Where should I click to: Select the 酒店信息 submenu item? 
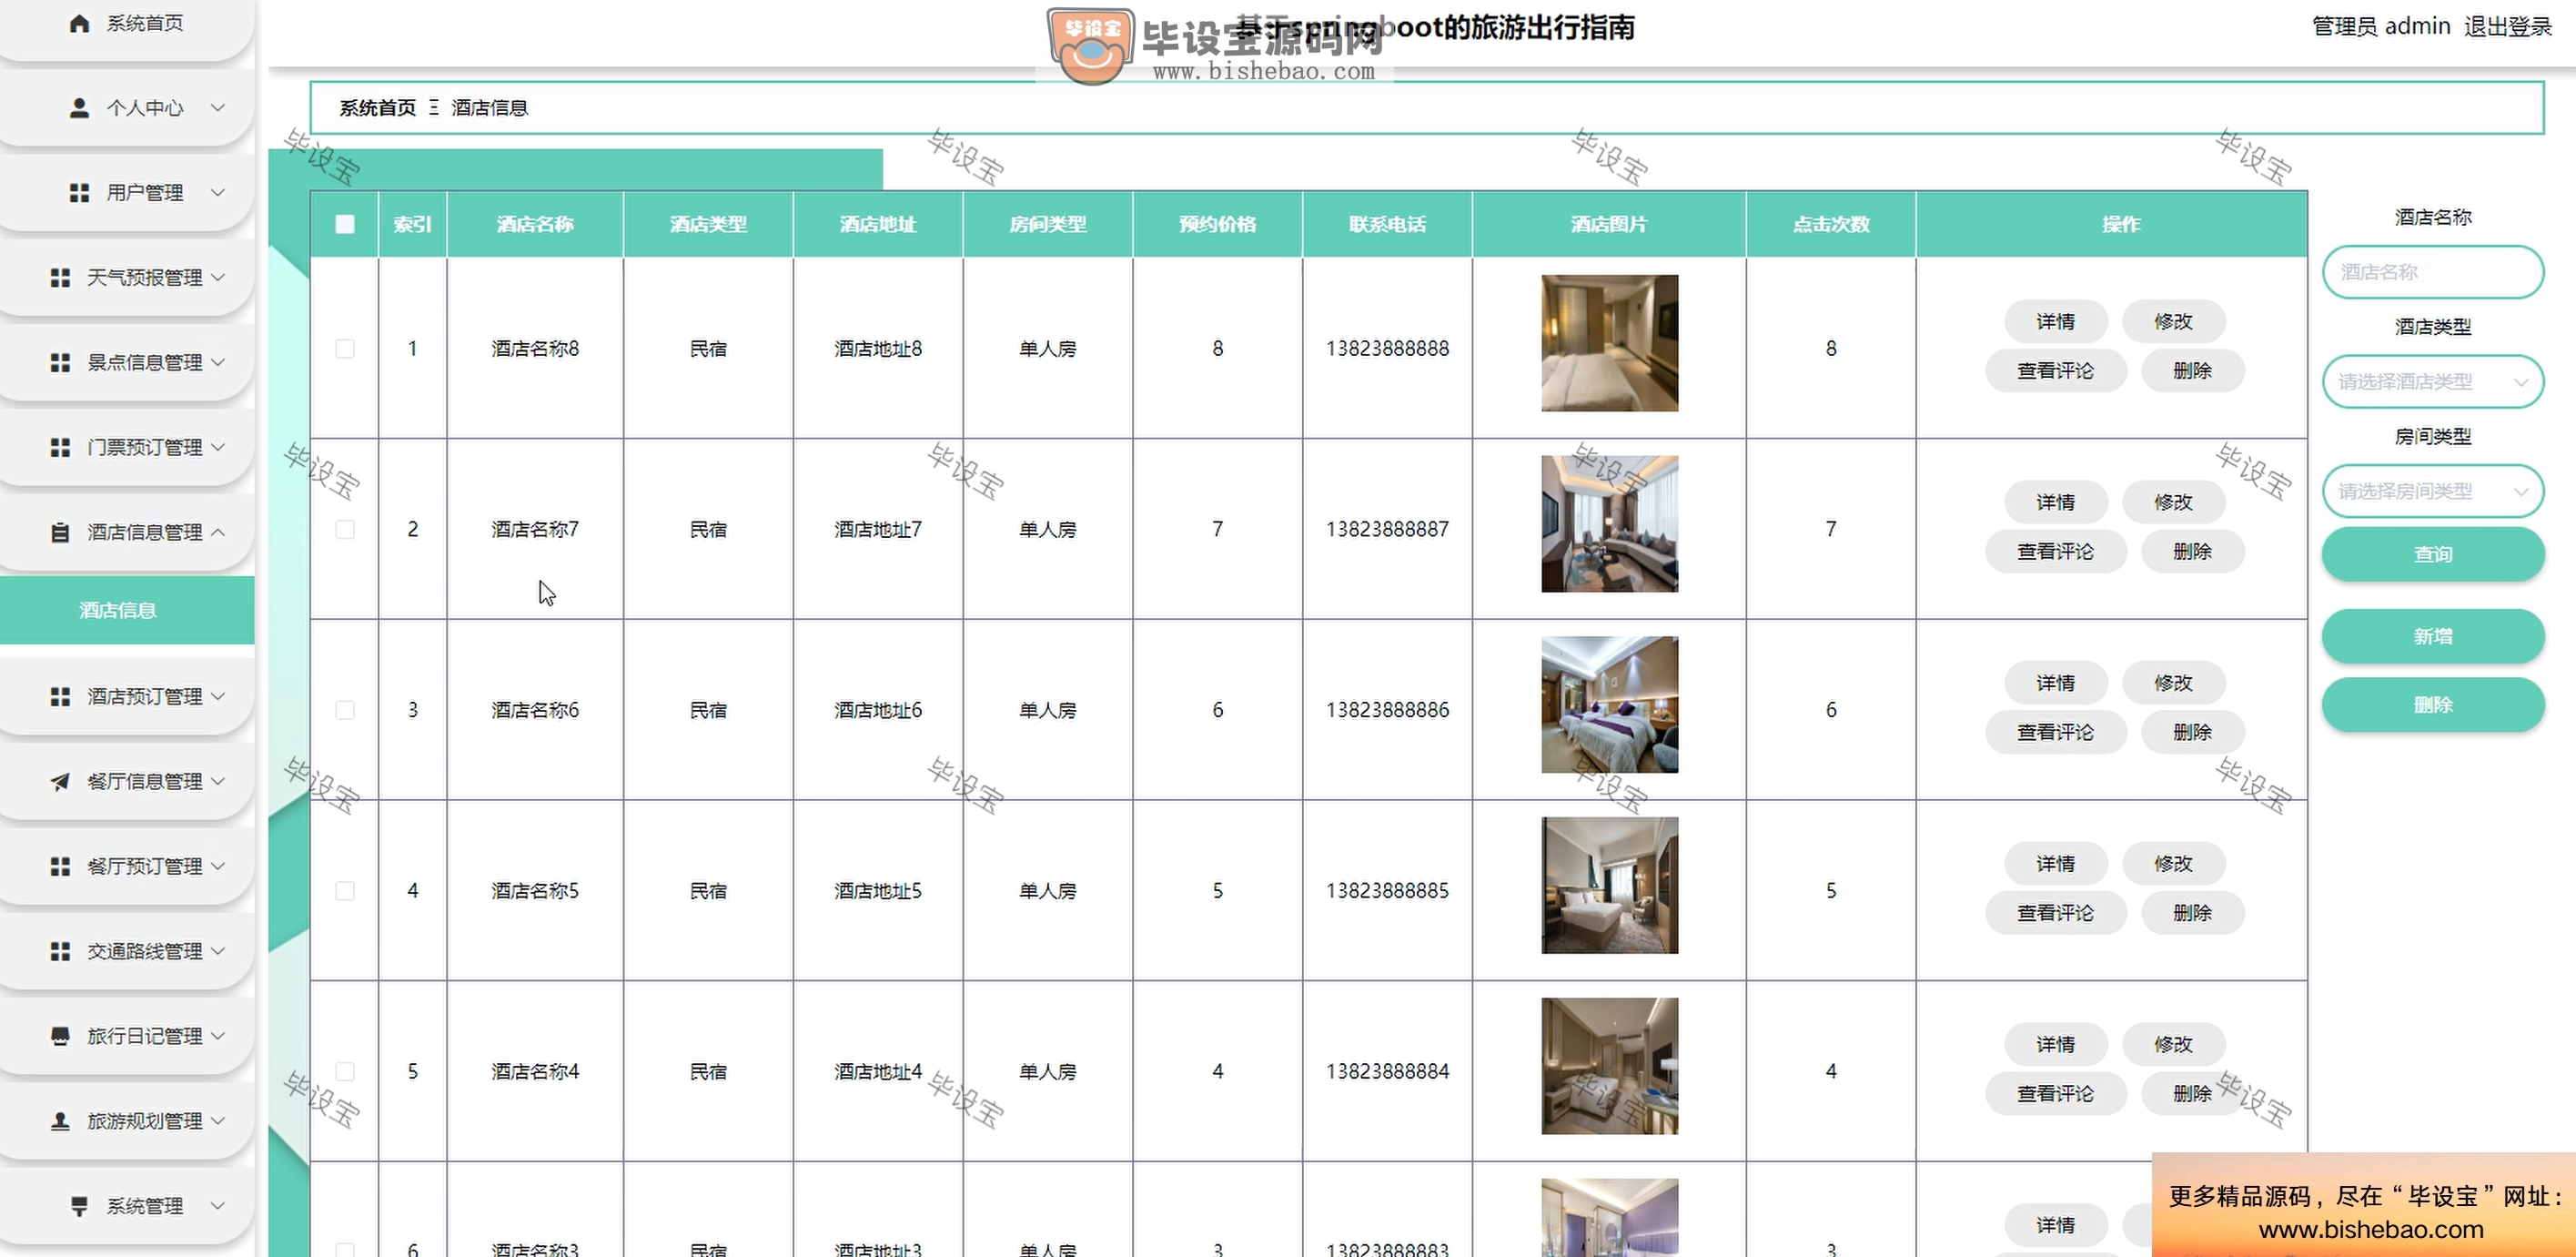(127, 610)
